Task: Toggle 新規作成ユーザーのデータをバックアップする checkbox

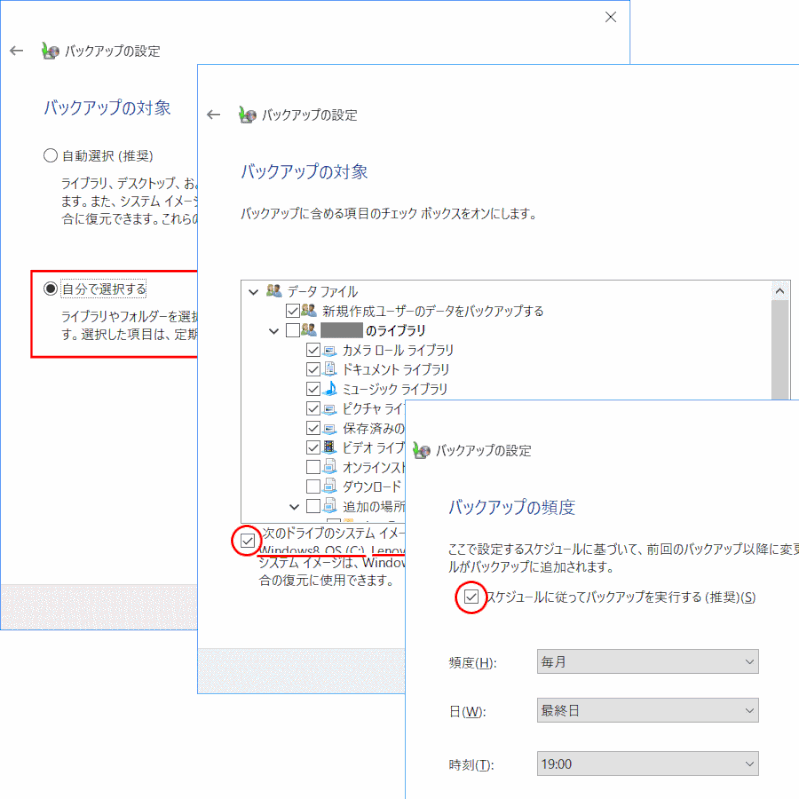Action: 292,310
